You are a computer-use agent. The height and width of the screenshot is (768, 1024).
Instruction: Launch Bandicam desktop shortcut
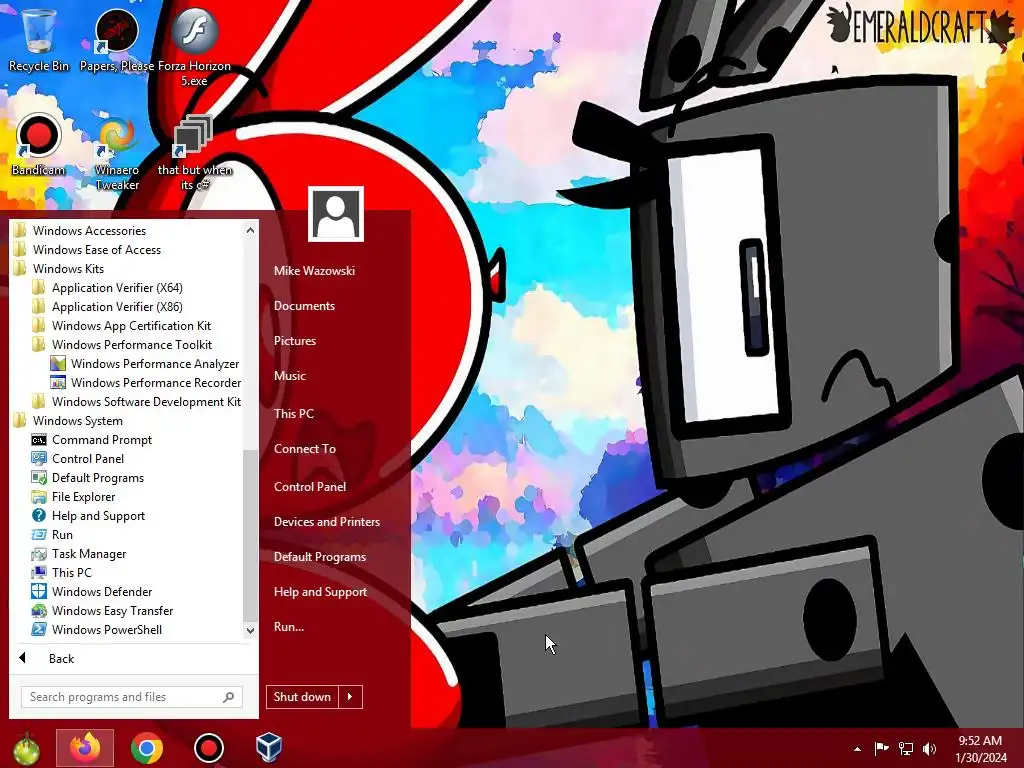[38, 145]
